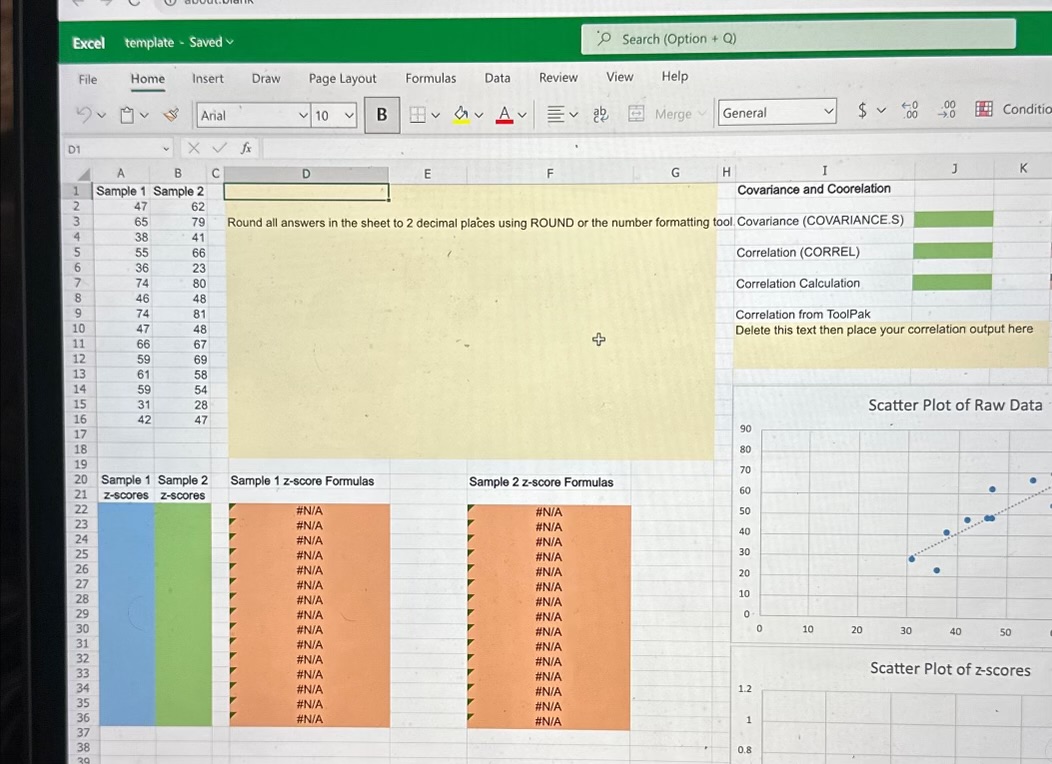Open the Paste options dropdown arrow

[144, 116]
